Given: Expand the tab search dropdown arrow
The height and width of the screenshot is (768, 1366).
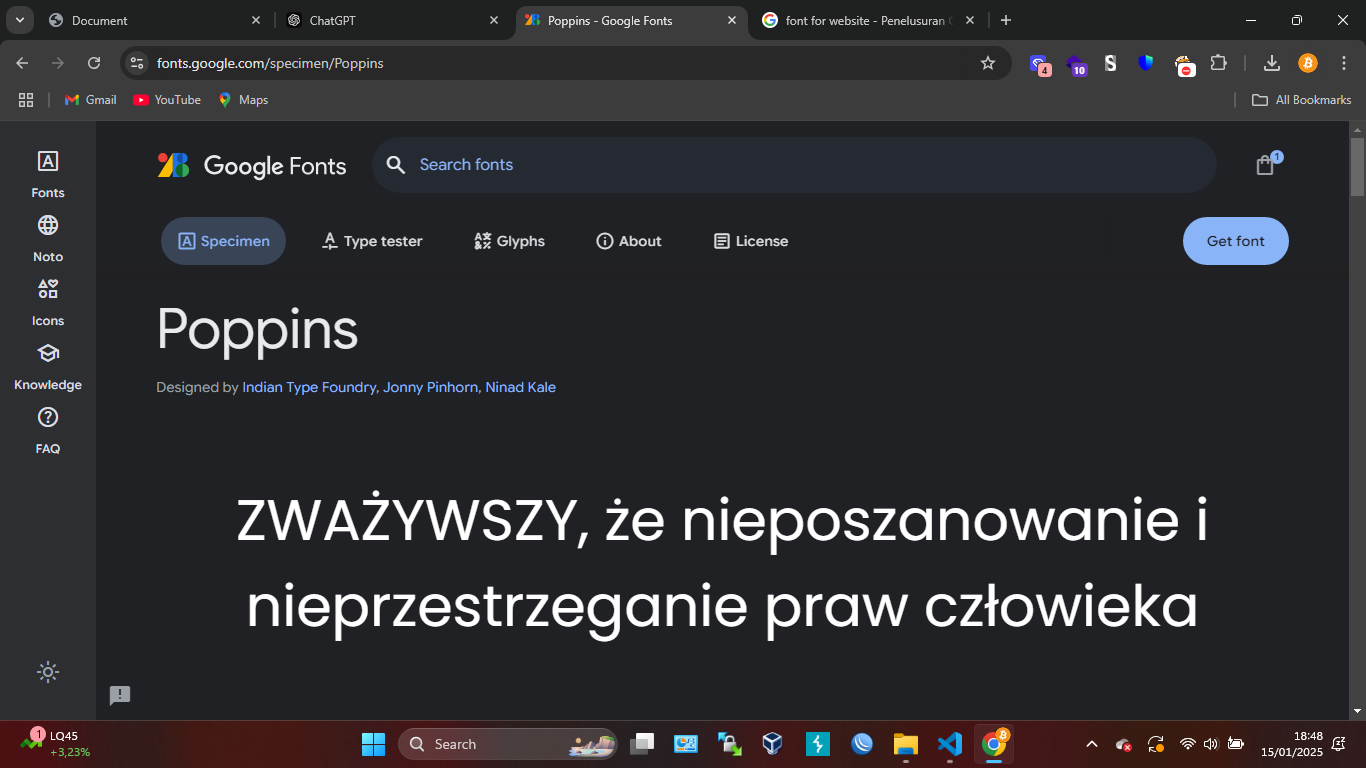Looking at the screenshot, I should pyautogui.click(x=19, y=20).
